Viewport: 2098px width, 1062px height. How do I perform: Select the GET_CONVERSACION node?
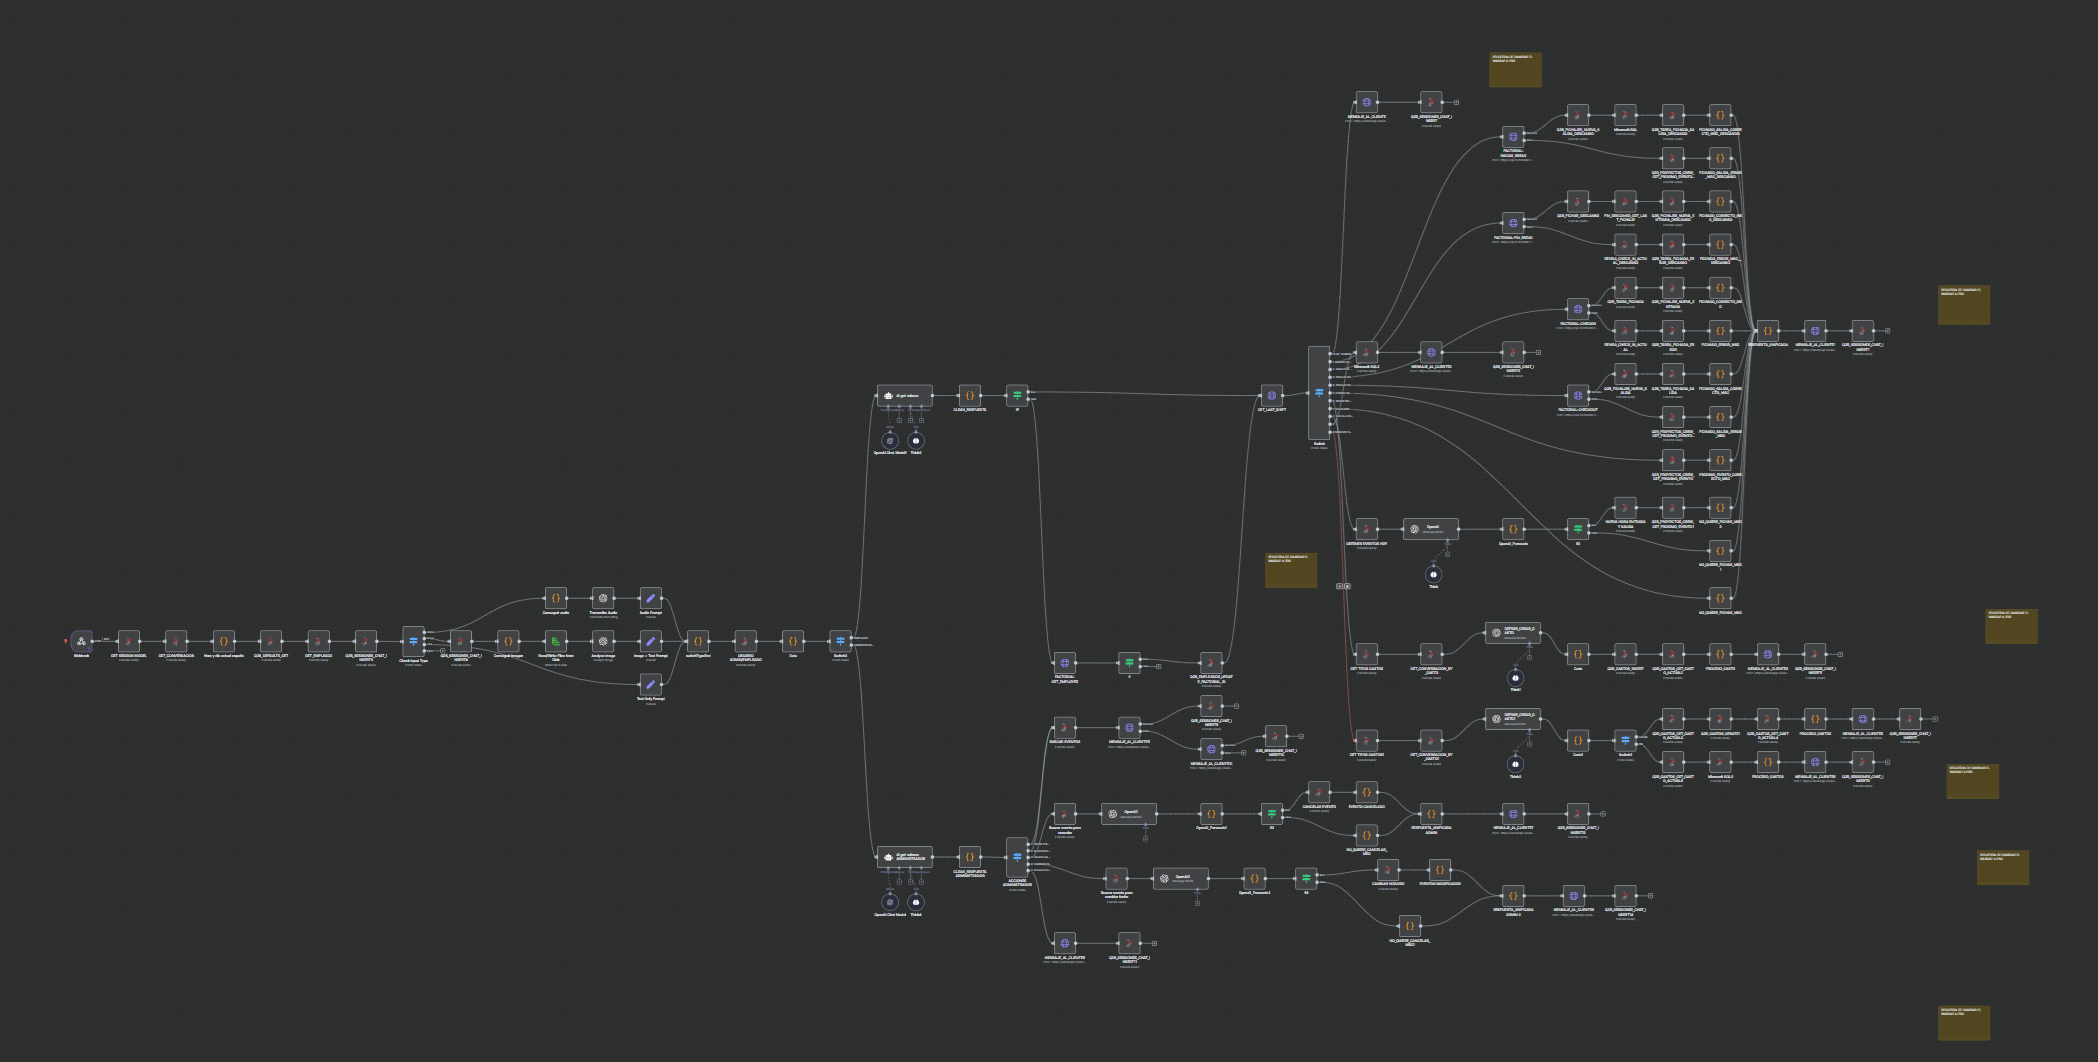coord(176,641)
